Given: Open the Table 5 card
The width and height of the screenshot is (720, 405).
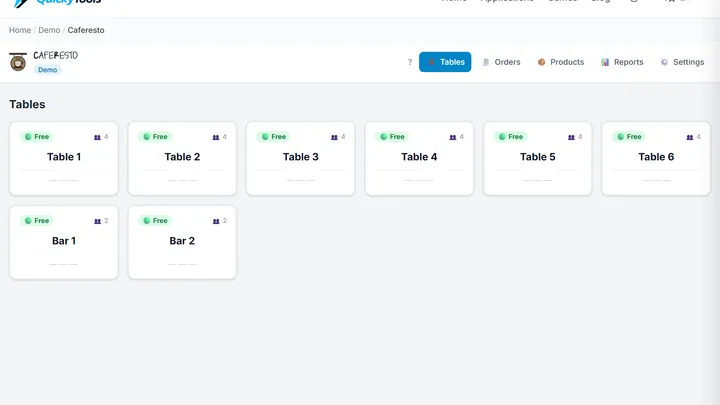Looking at the screenshot, I should pyautogui.click(x=538, y=158).
